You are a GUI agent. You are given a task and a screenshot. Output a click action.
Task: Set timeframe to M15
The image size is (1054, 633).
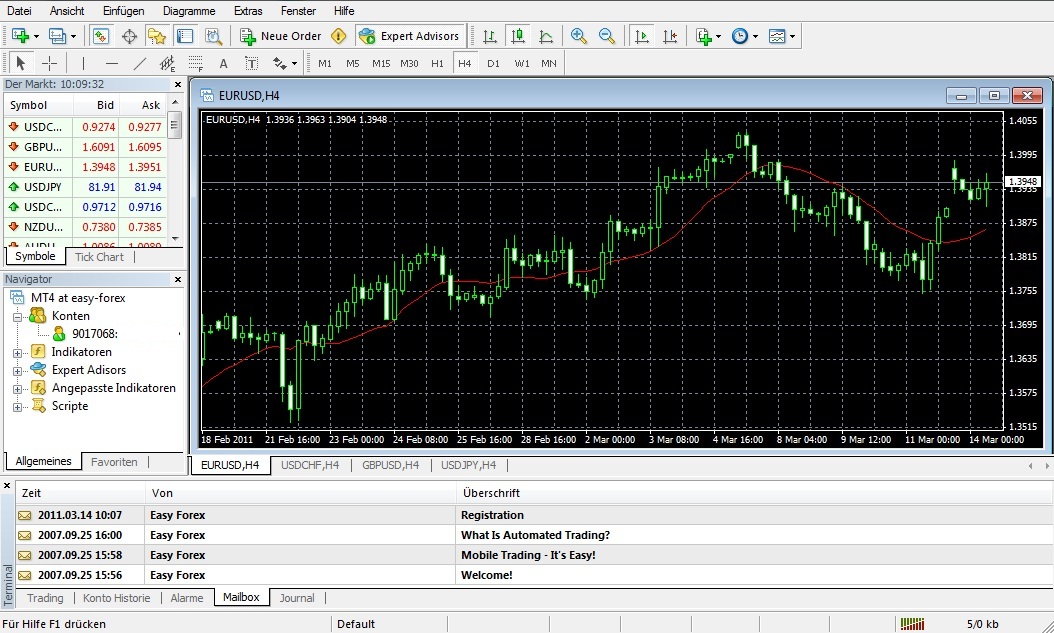tap(381, 63)
